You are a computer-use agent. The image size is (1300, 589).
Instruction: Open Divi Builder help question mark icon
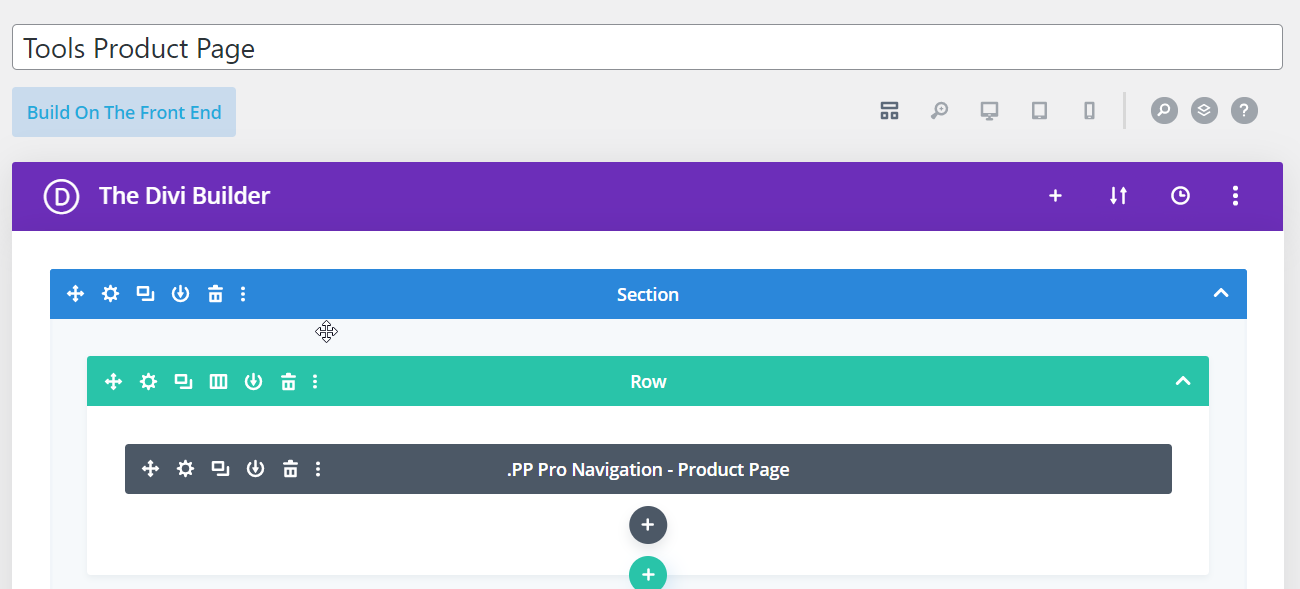[x=1244, y=110]
